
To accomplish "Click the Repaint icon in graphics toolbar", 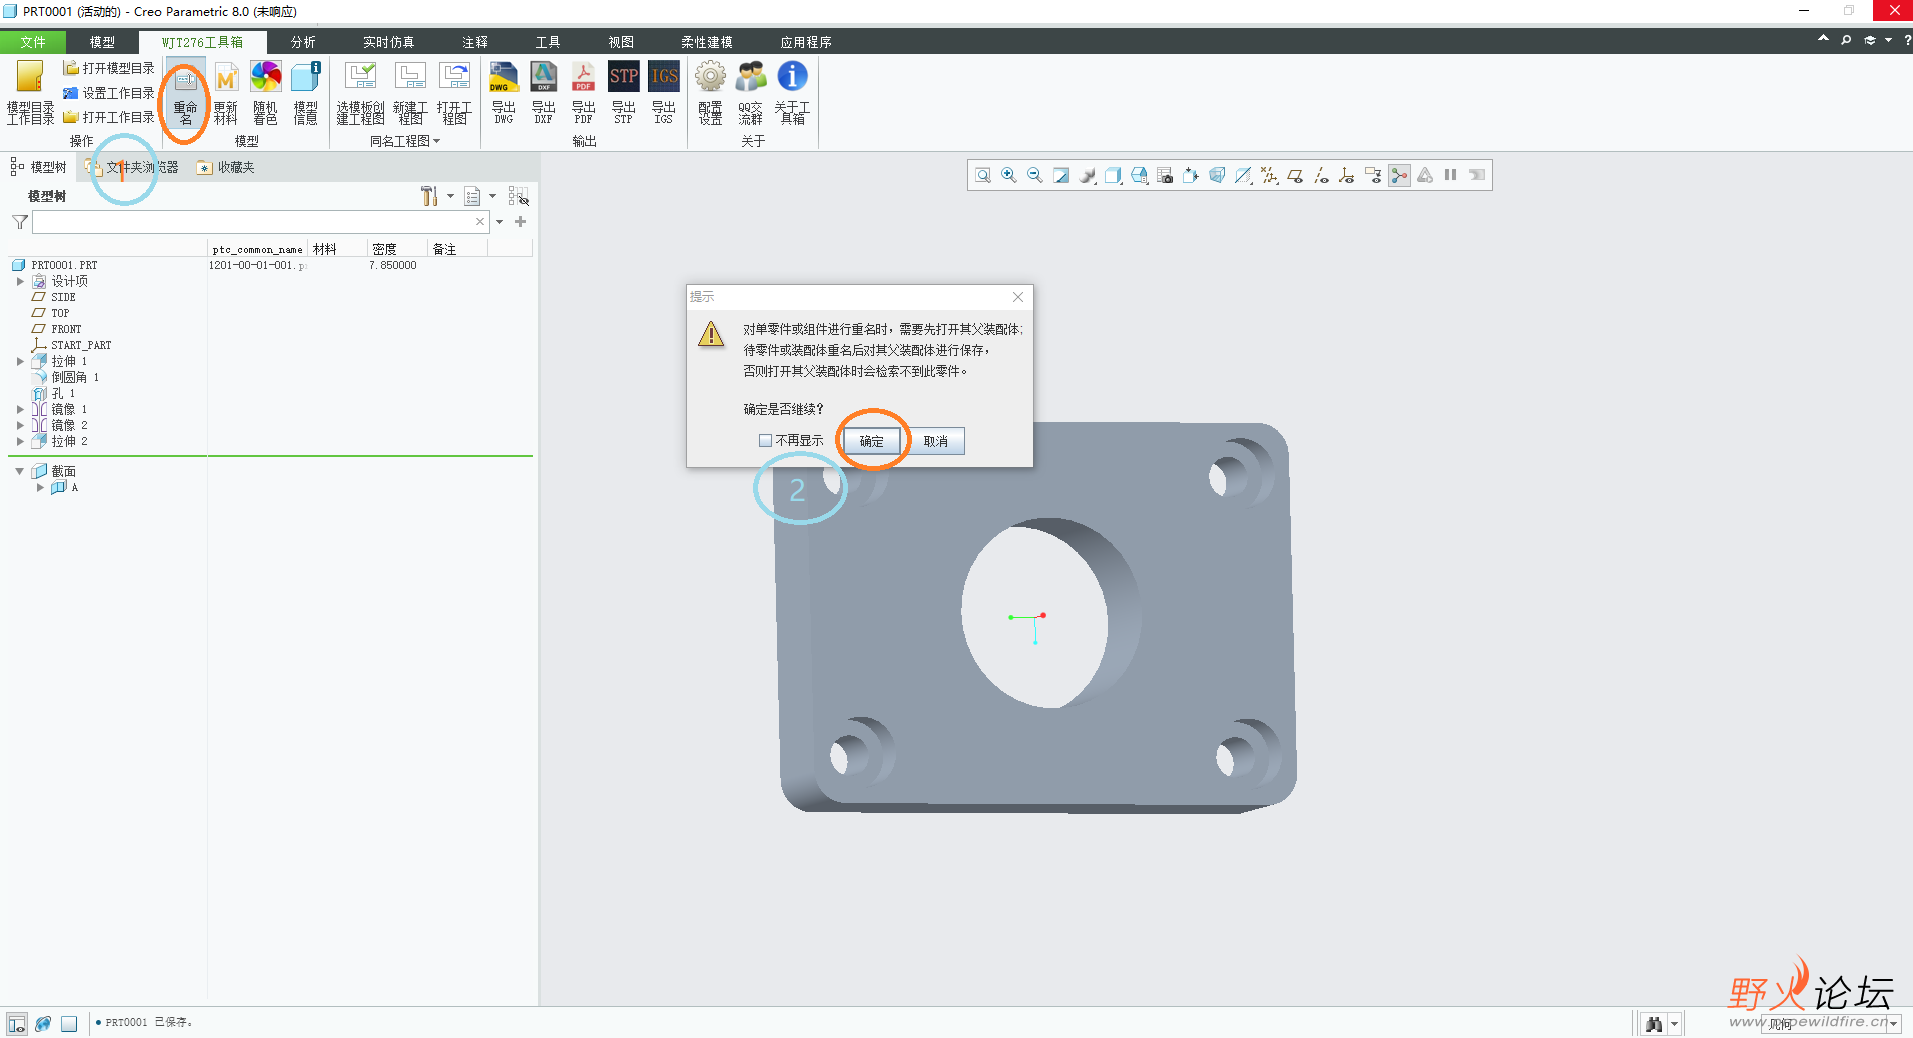I will (x=1061, y=175).
